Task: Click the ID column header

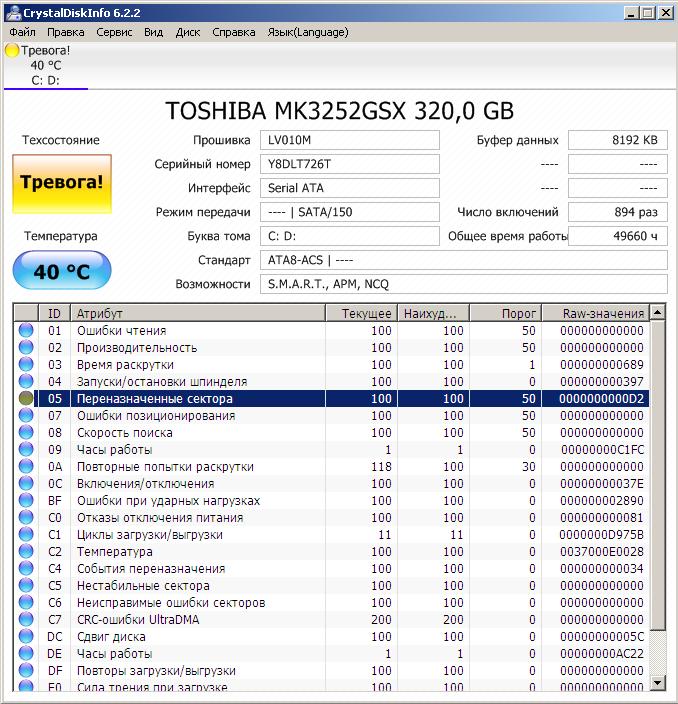Action: (54, 313)
